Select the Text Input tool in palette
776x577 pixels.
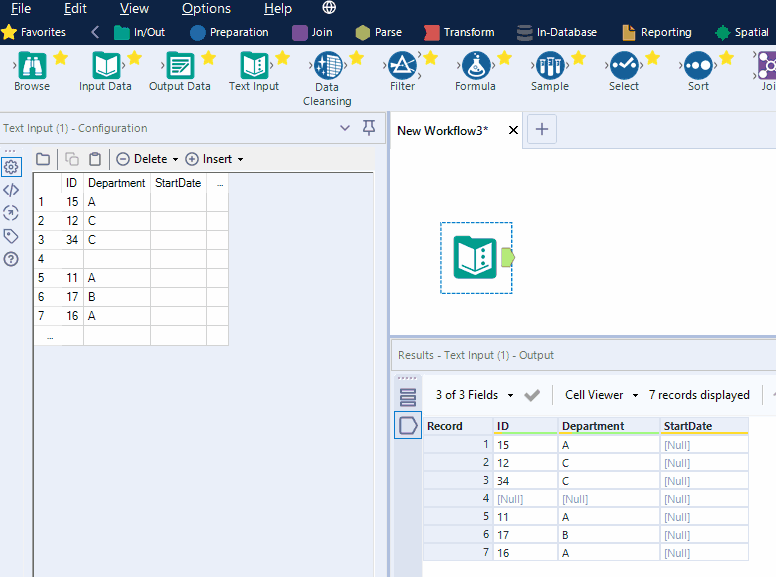coord(254,65)
